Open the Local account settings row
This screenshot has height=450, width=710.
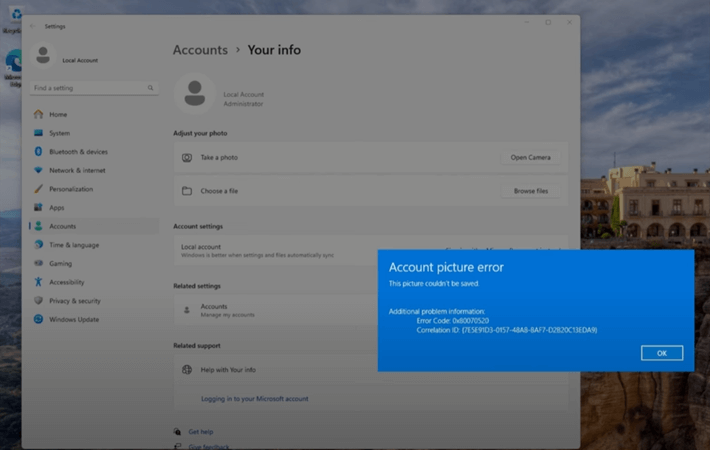(x=370, y=250)
